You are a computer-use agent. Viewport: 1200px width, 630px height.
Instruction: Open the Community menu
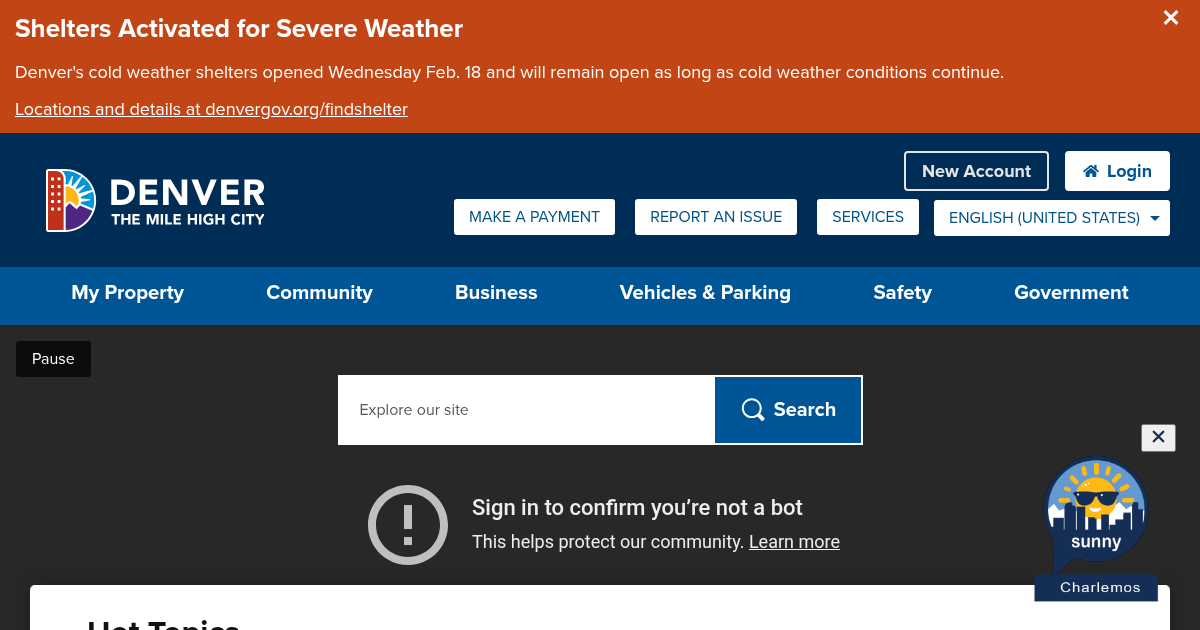(x=319, y=293)
